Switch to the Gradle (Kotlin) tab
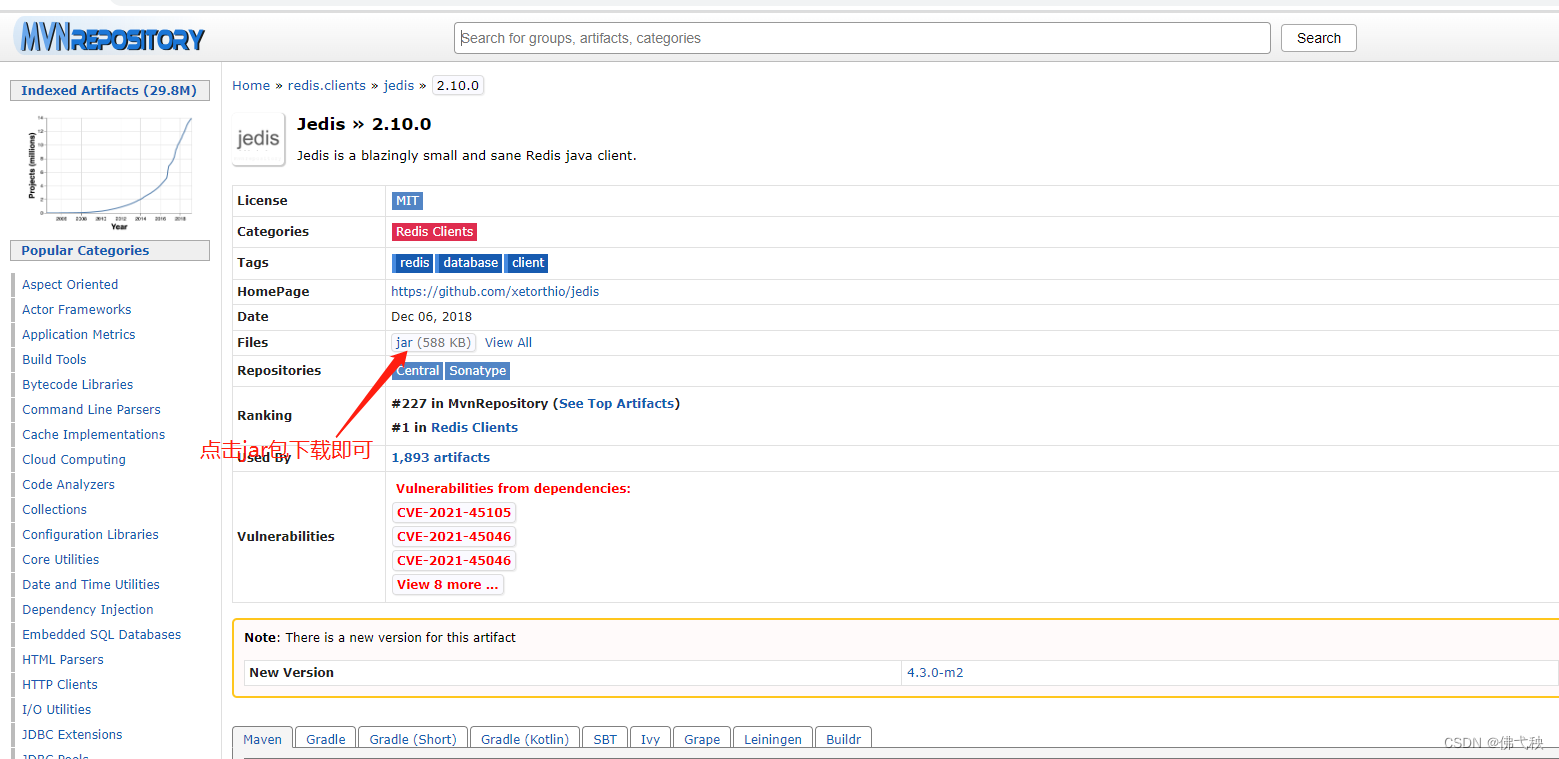This screenshot has width=1559, height=759. coord(525,740)
